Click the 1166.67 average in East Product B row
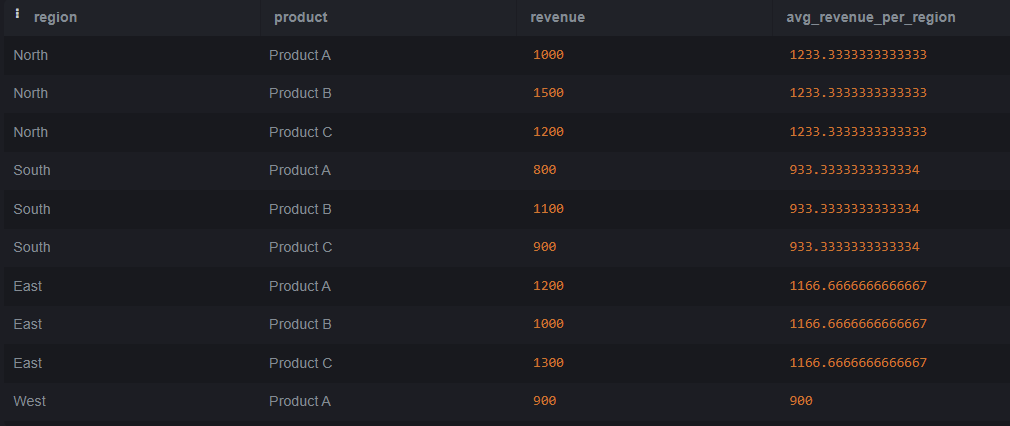This screenshot has width=1010, height=426. 858,324
